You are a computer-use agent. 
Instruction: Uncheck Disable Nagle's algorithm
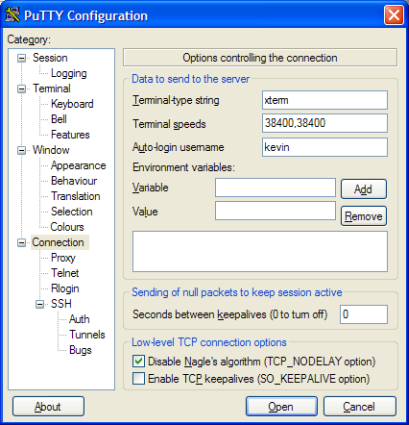click(139, 361)
